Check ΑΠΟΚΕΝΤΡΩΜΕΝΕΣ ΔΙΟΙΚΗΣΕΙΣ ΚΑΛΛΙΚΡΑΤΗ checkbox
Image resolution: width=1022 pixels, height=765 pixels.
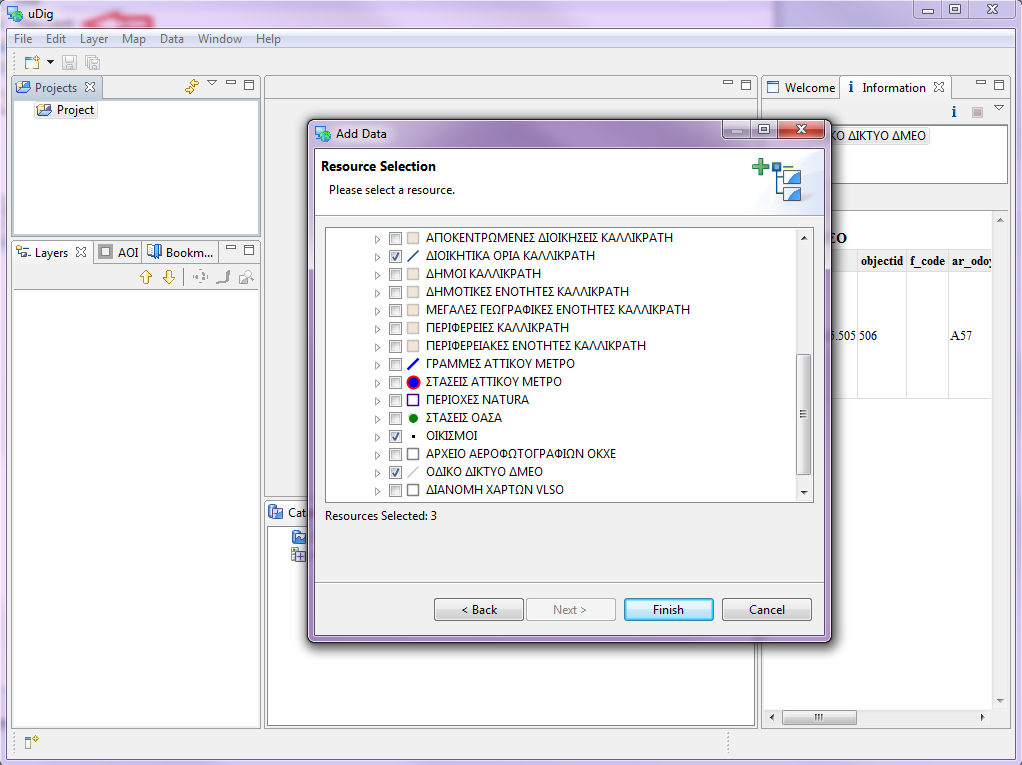pyautogui.click(x=395, y=238)
